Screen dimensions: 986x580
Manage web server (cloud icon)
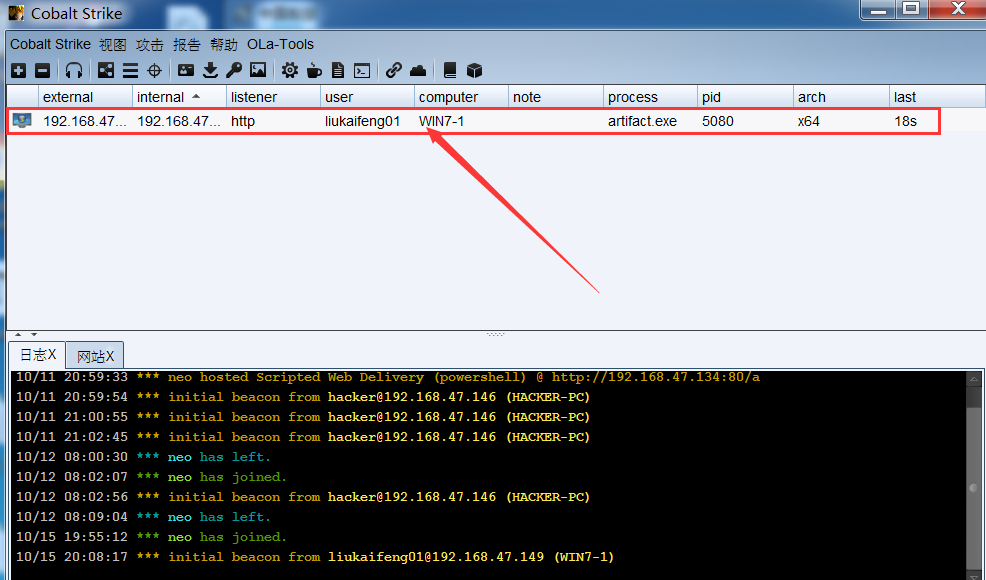pyautogui.click(x=418, y=70)
